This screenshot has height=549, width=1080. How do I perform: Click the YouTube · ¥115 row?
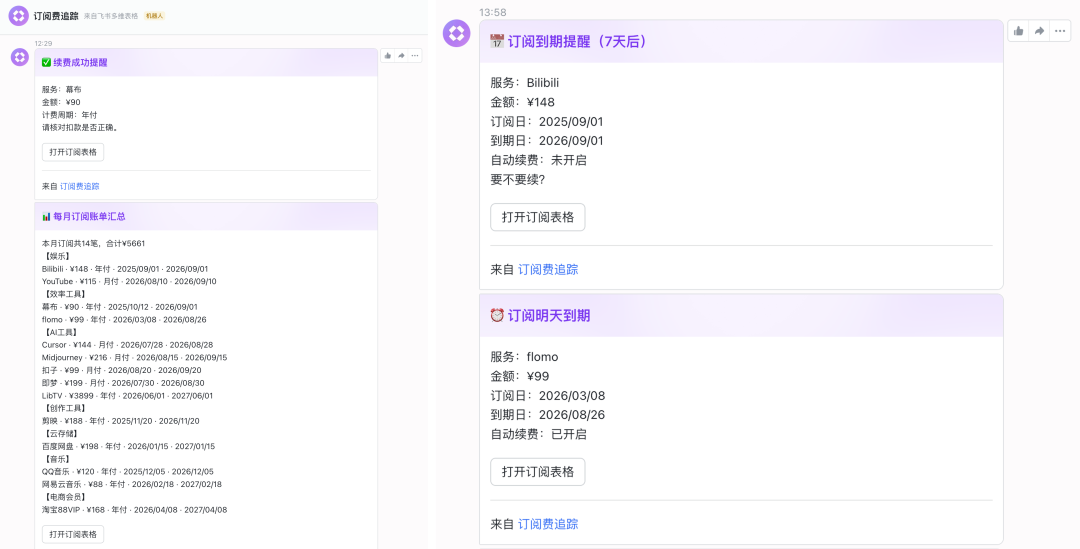tap(129, 281)
